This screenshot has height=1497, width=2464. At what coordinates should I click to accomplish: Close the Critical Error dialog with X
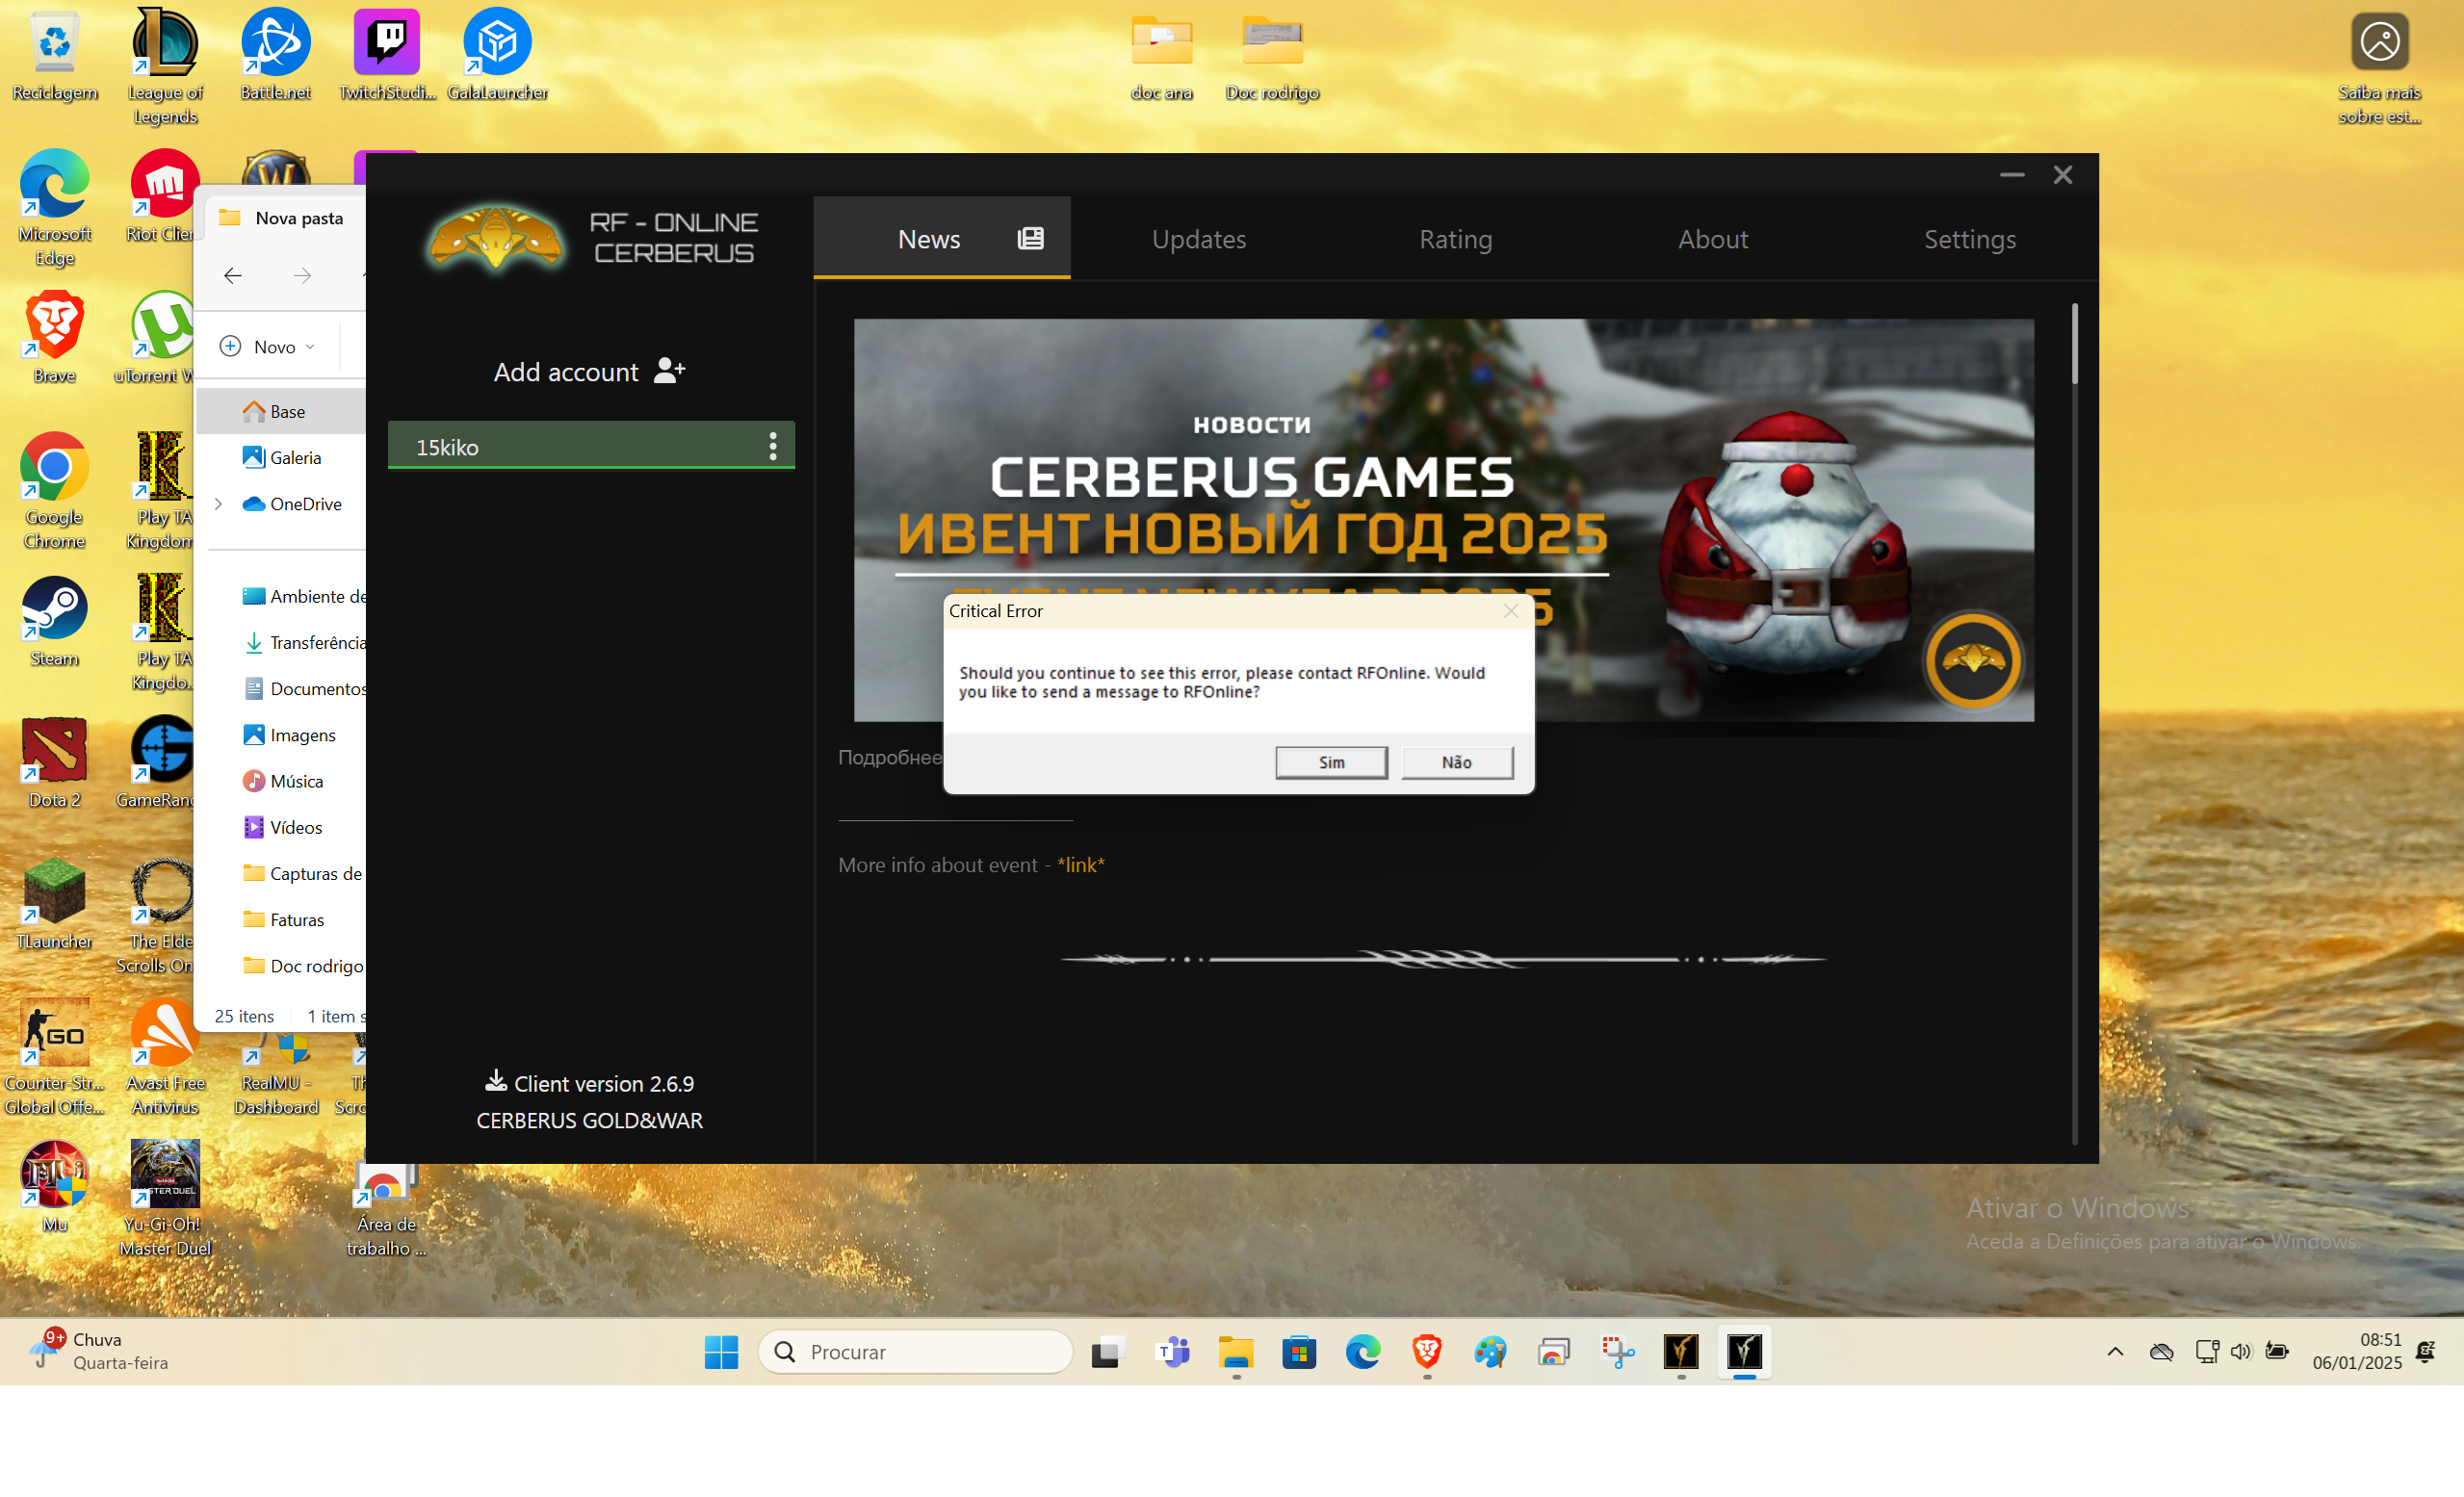1511,611
